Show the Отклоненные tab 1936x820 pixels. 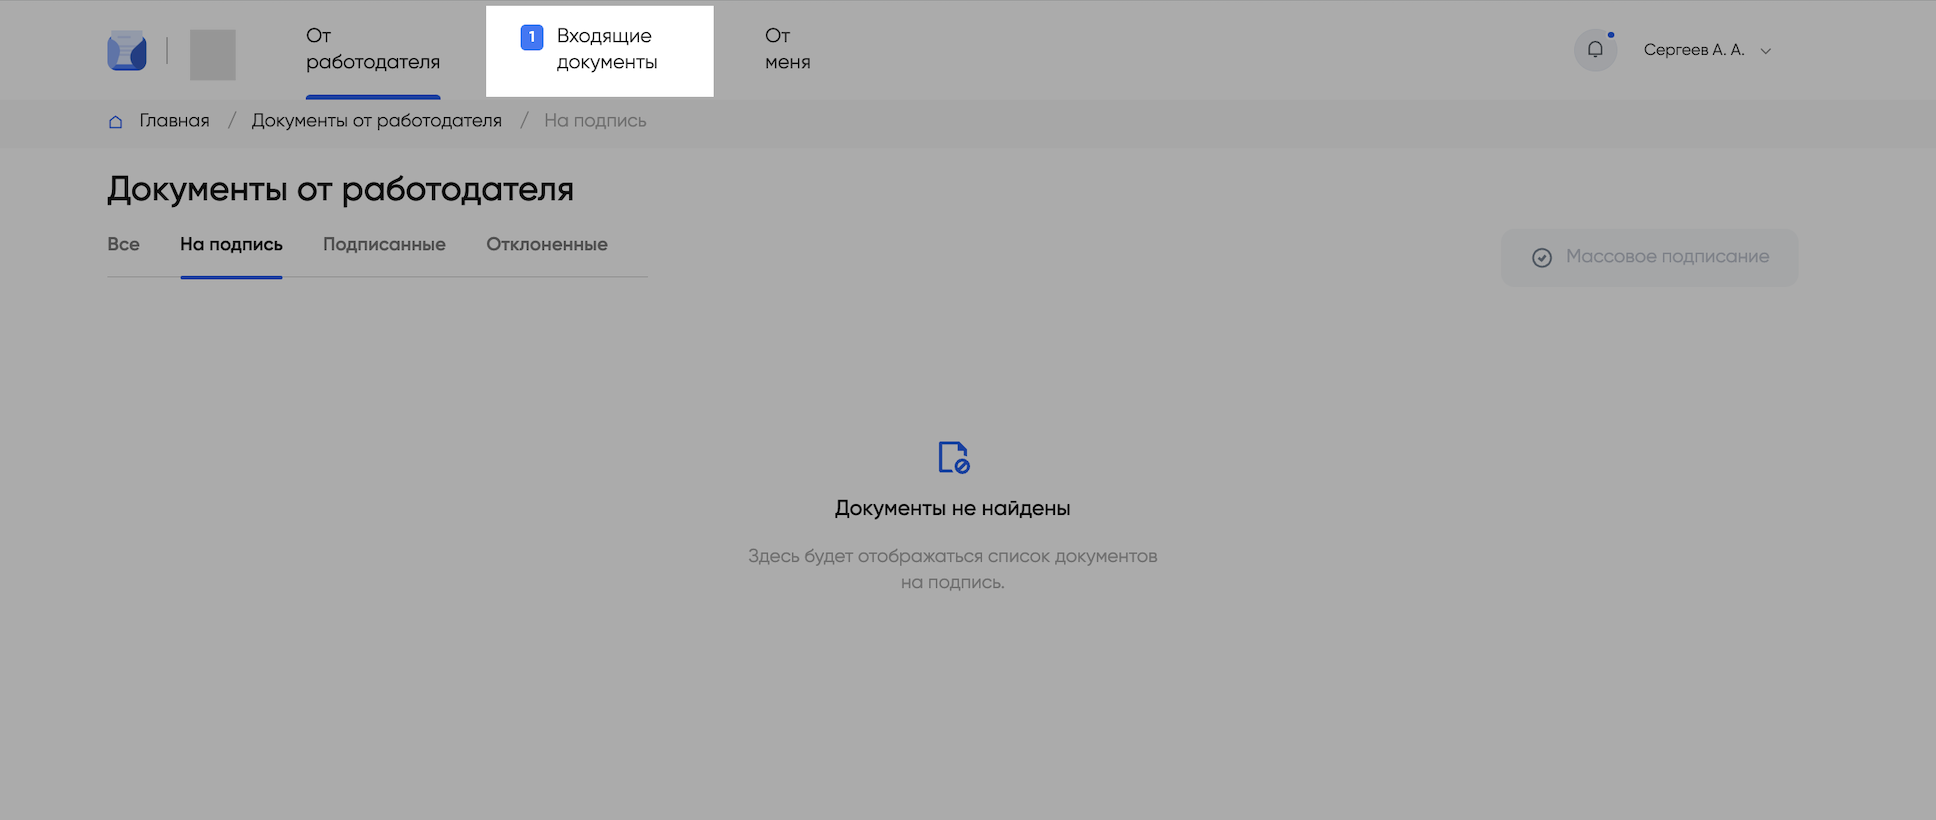coord(547,245)
